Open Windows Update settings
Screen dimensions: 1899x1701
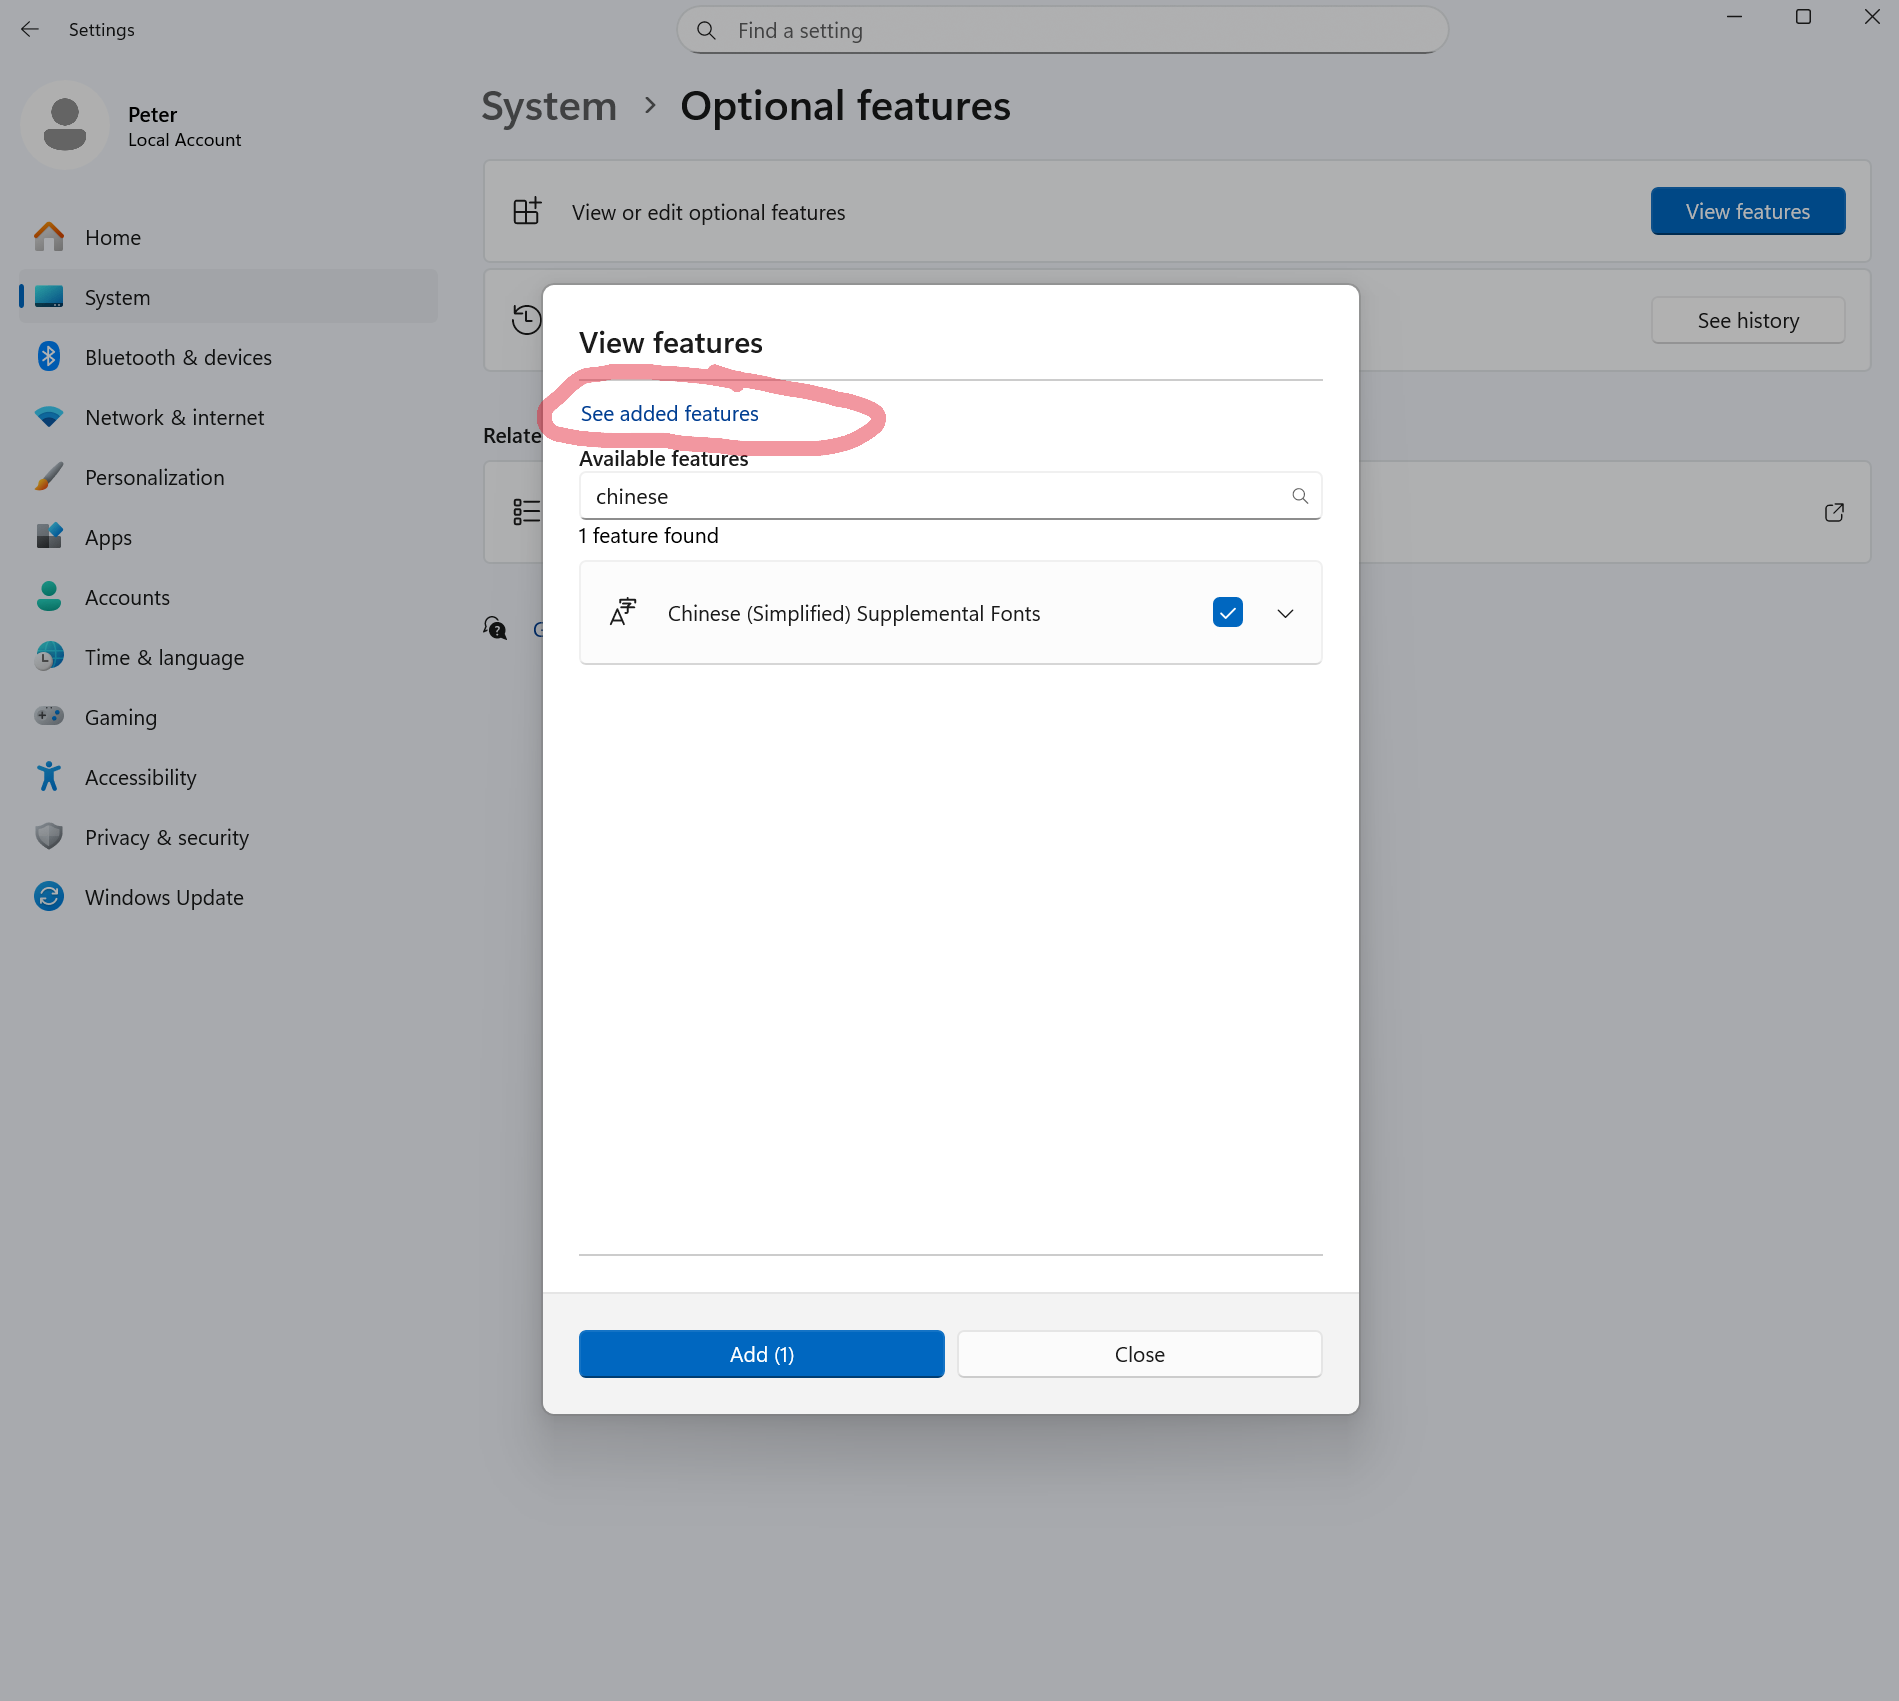coord(228,897)
